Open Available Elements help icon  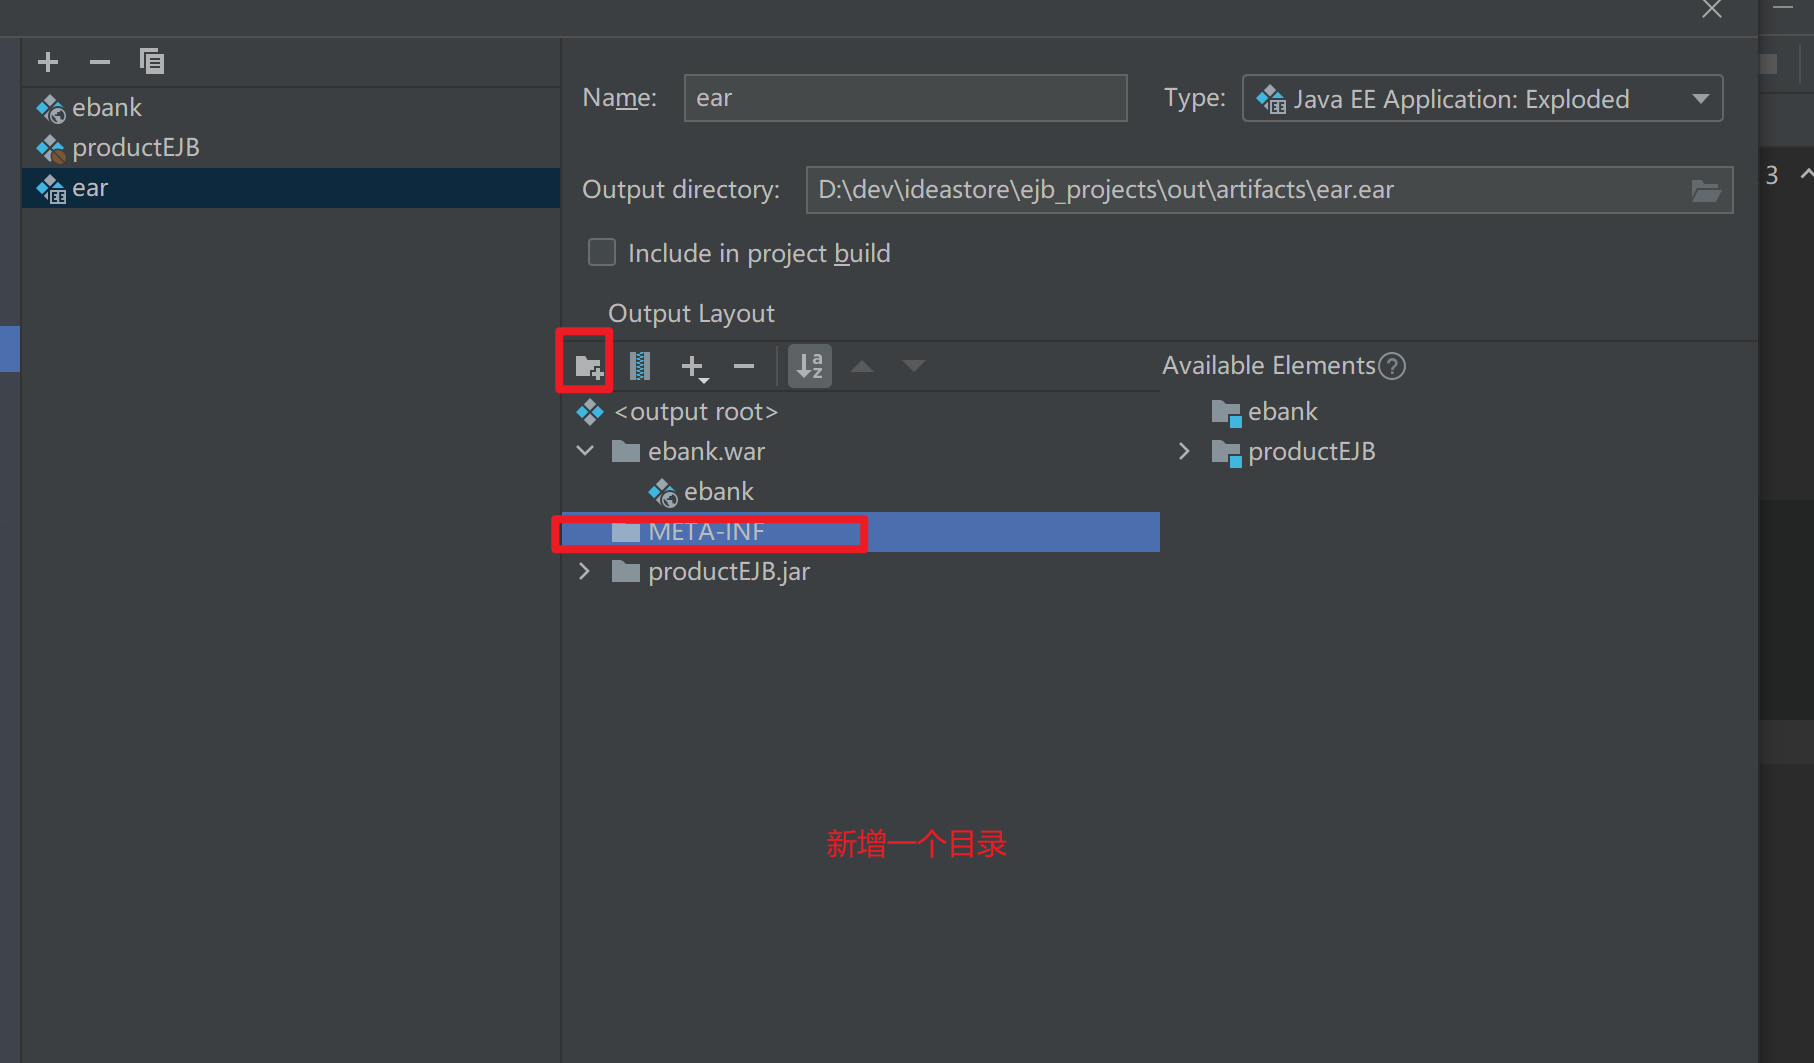(x=1392, y=366)
